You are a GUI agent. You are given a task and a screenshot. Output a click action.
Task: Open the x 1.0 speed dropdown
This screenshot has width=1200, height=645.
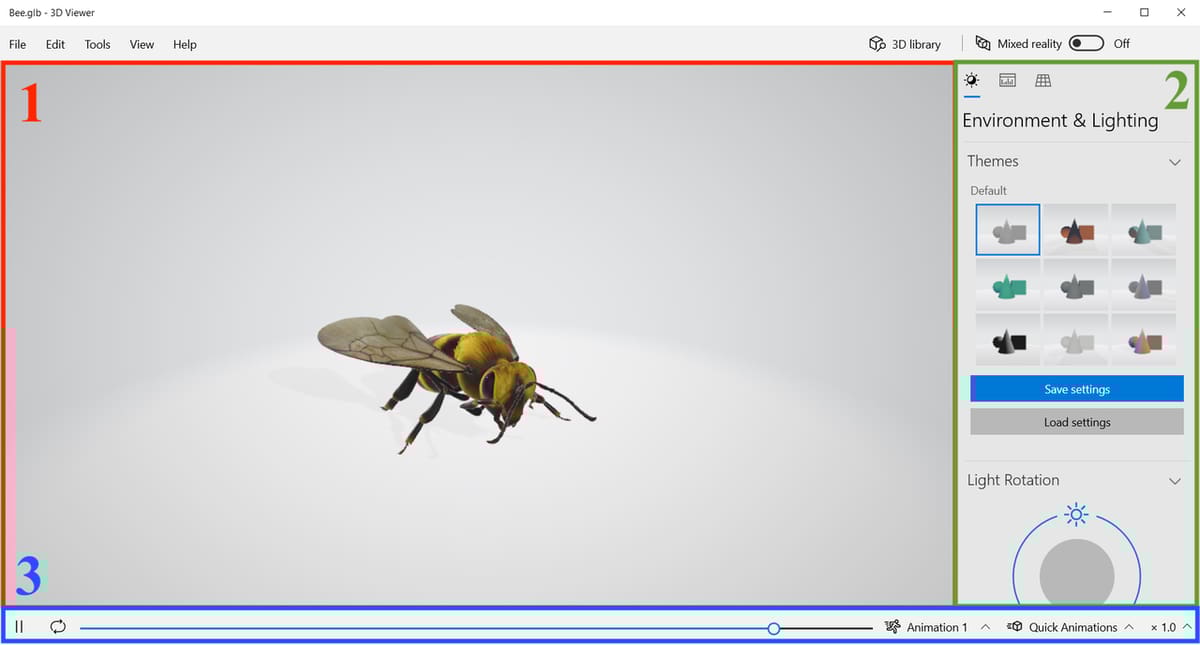pos(1171,627)
